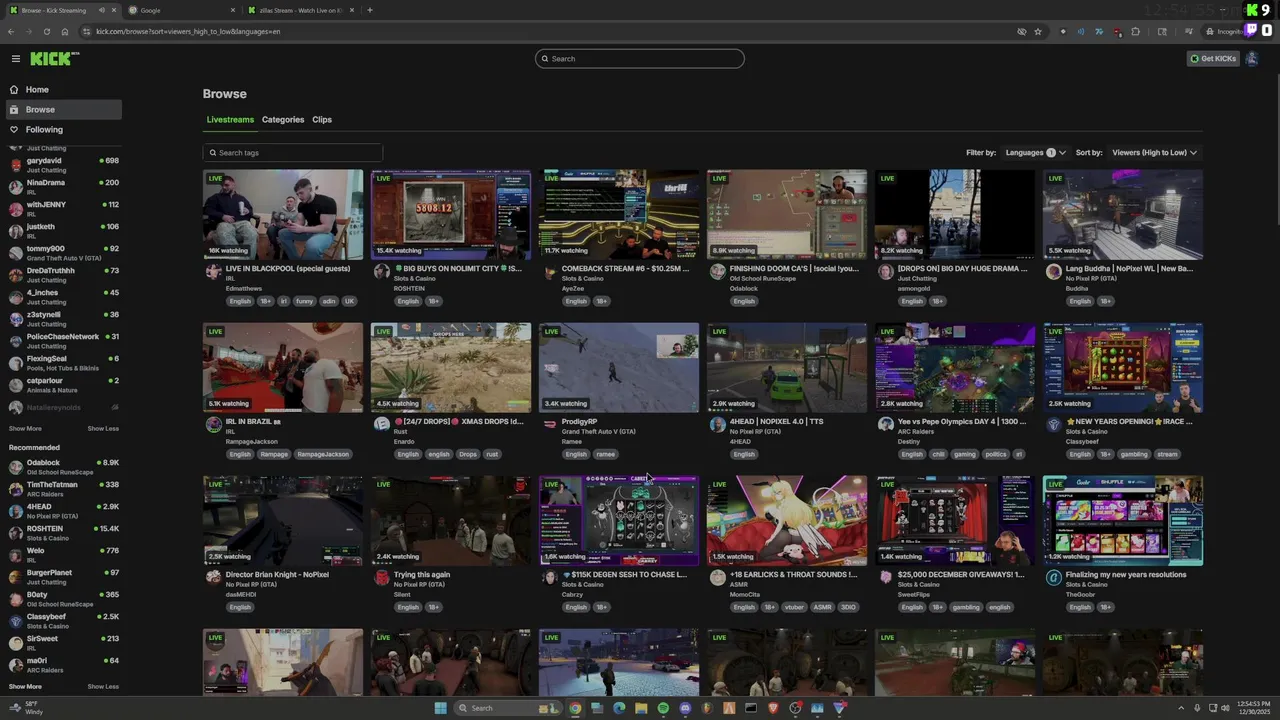The width and height of the screenshot is (1280, 720).
Task: Open a new browser tab
Action: pos(370,10)
